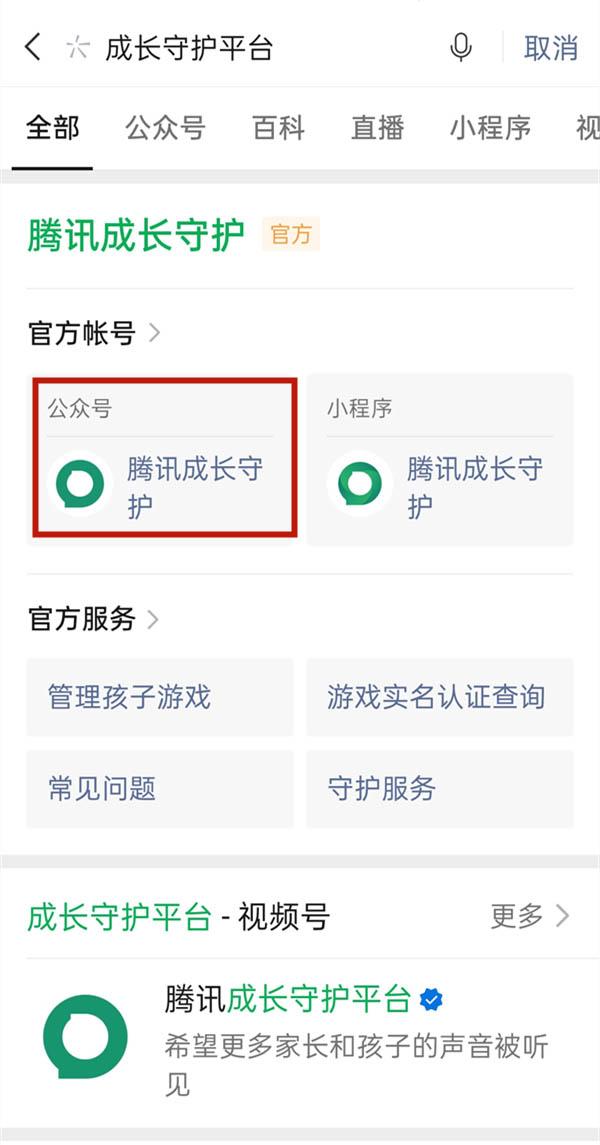The width and height of the screenshot is (600, 1145).
Task: Expand 官方服务 using its arrow
Action: pos(153,619)
